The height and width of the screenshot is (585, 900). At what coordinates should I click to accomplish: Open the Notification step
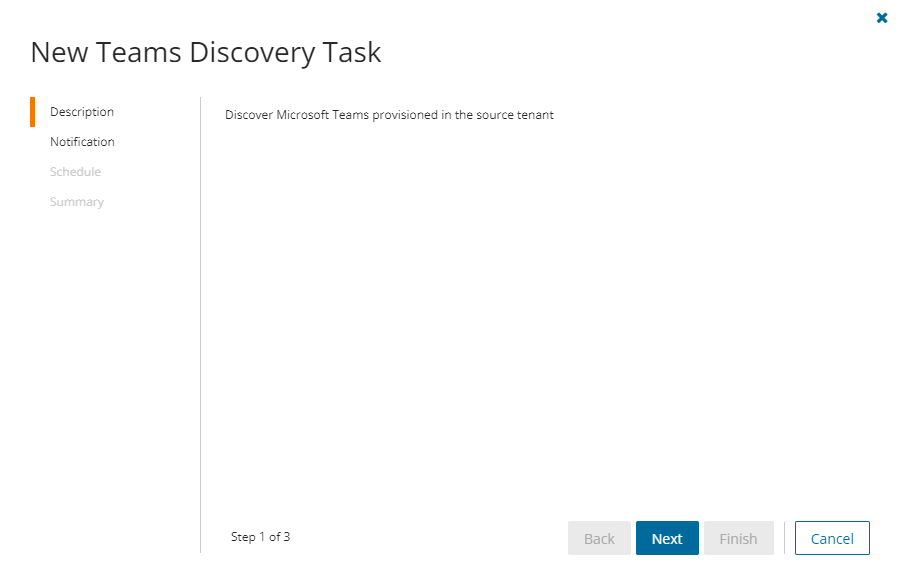82,142
